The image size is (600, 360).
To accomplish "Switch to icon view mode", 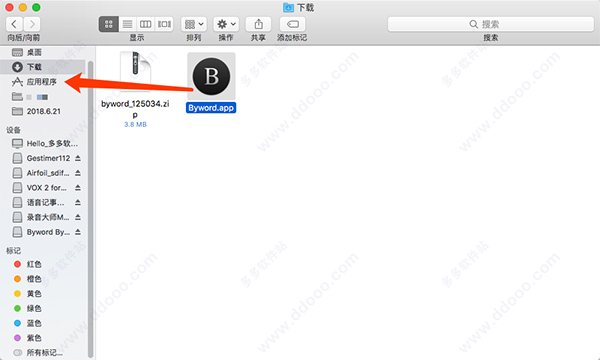I will click(109, 24).
